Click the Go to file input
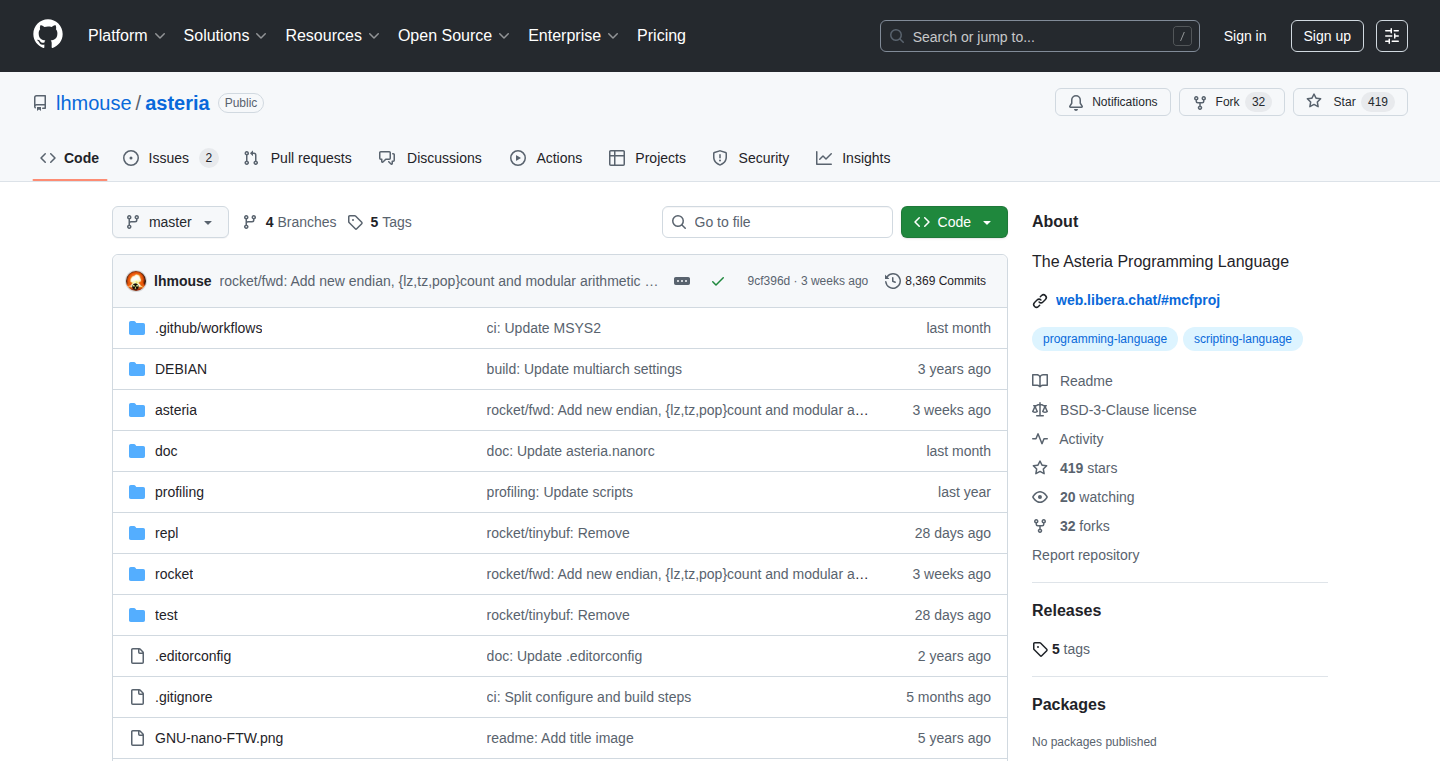This screenshot has height=761, width=1440. click(777, 222)
